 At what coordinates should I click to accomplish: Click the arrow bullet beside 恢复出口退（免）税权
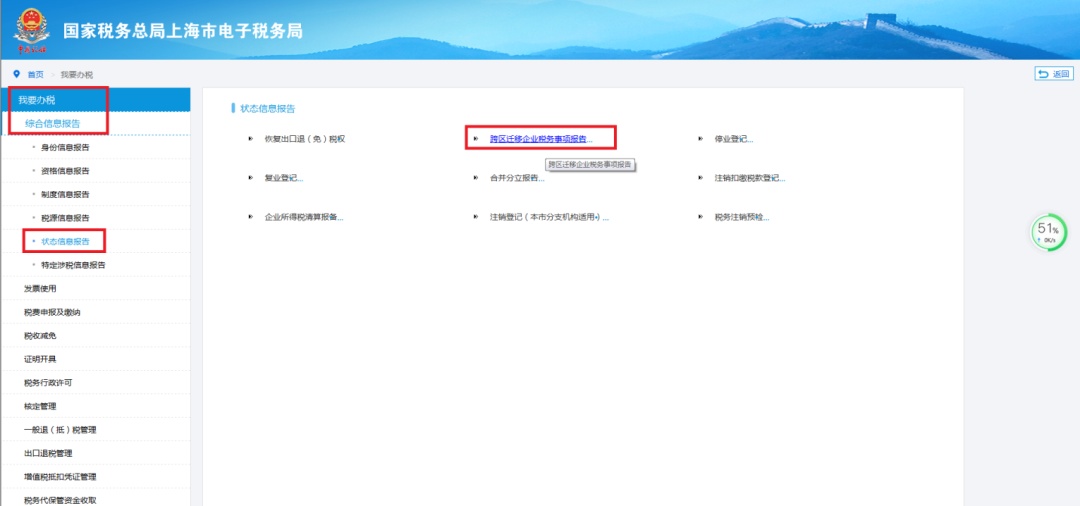(x=250, y=139)
